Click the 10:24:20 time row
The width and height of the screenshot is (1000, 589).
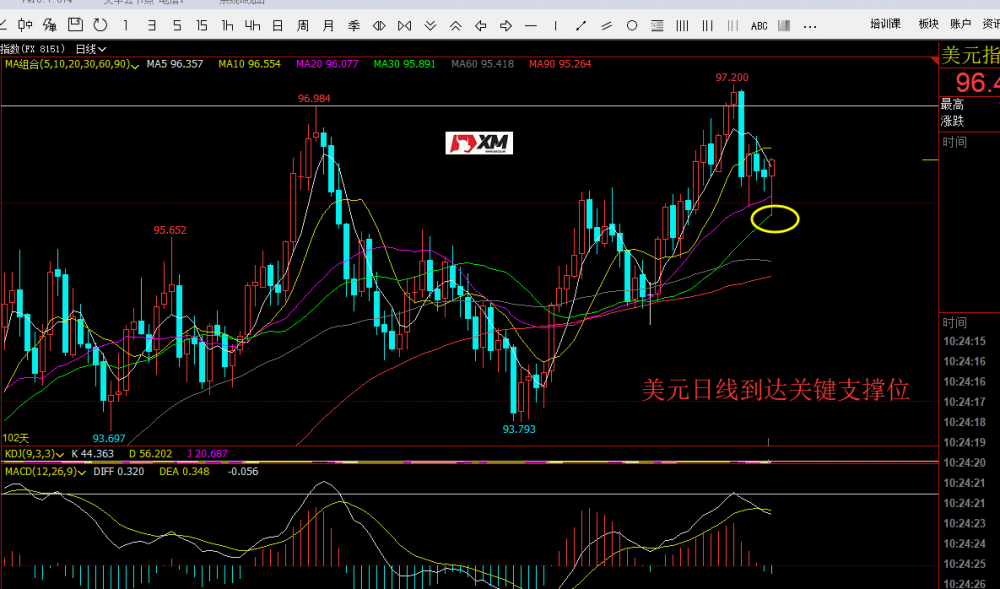click(964, 463)
